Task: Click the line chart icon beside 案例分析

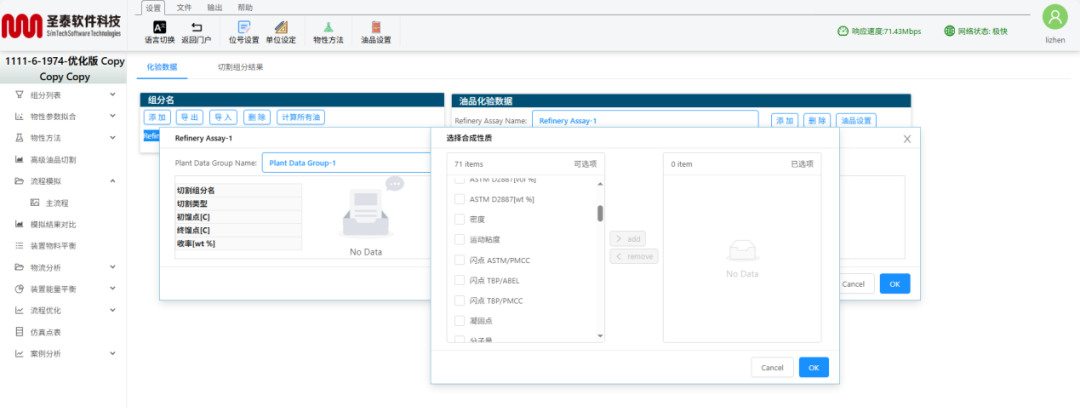Action: coord(19,354)
